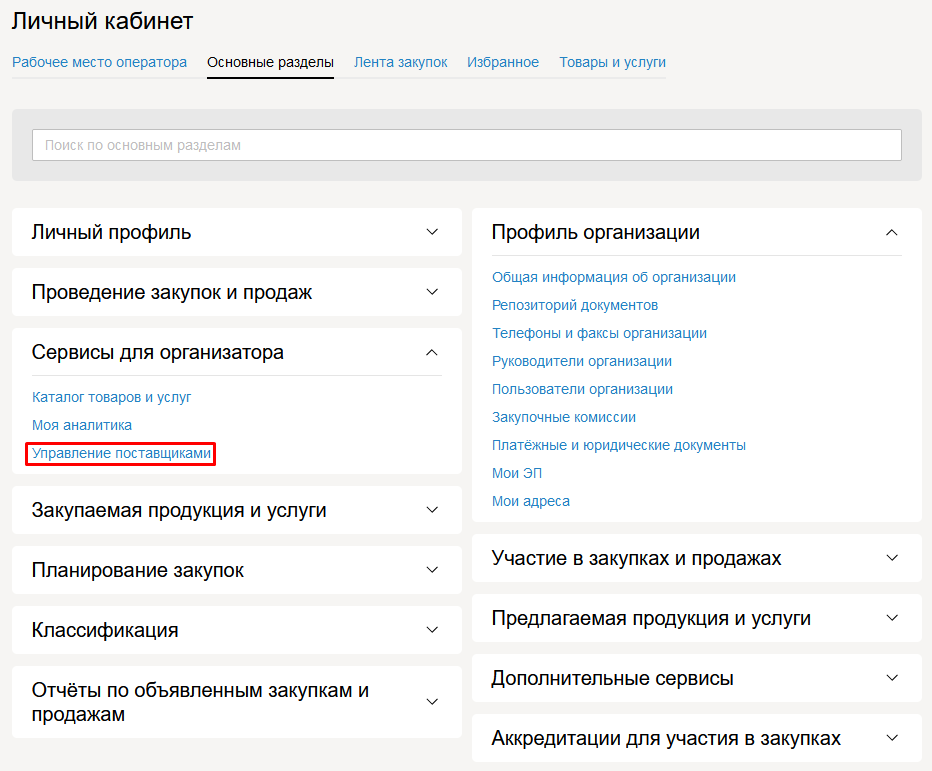The image size is (932, 771).
Task: Open Пользователи организации link
Action: [x=582, y=389]
